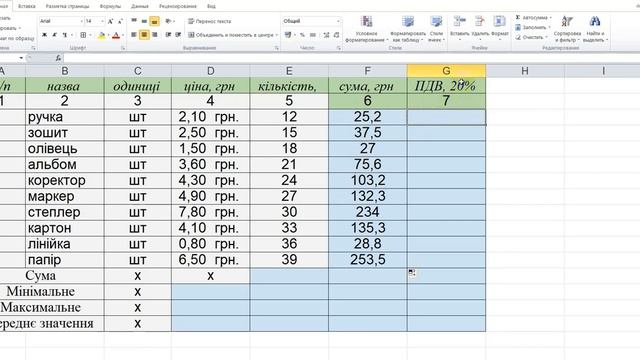Open the font size 14 dropdown
This screenshot has height=360, width=640.
102,21
